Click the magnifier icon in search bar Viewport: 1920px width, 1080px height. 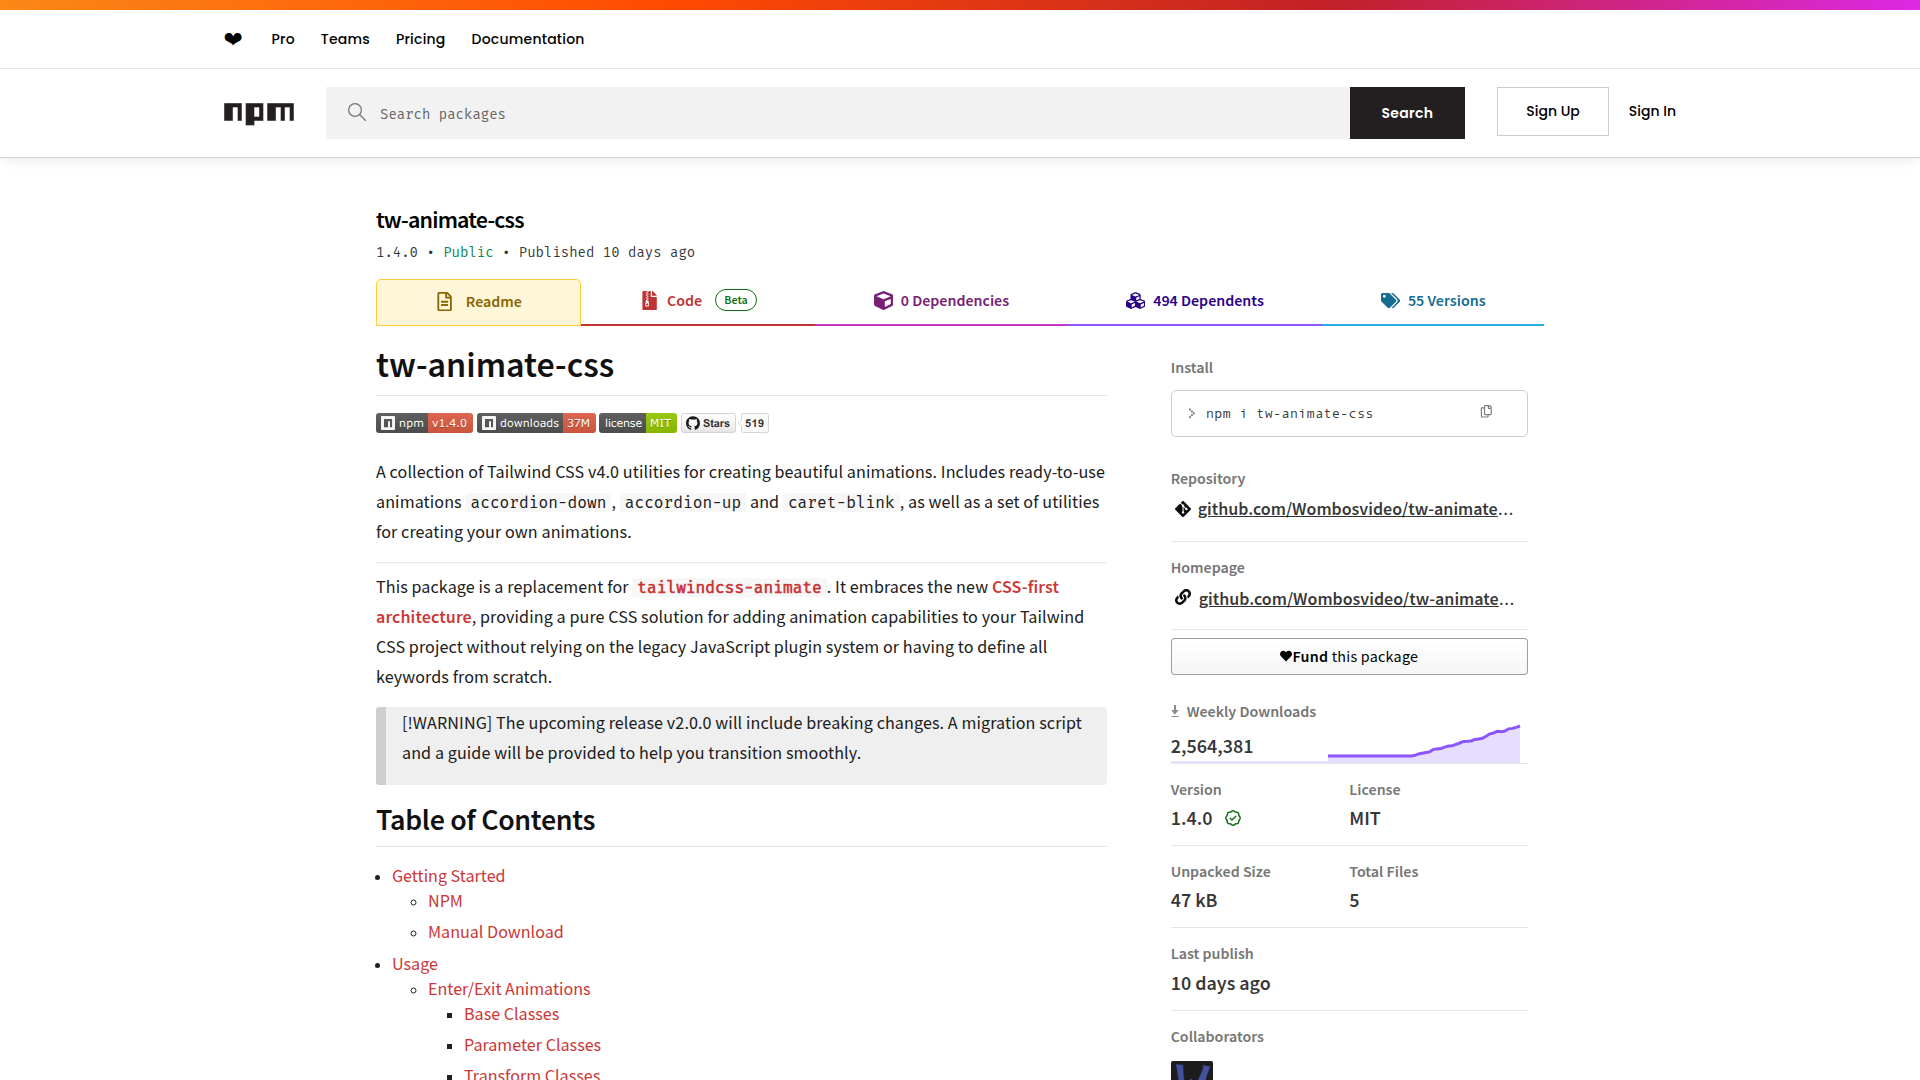click(357, 112)
